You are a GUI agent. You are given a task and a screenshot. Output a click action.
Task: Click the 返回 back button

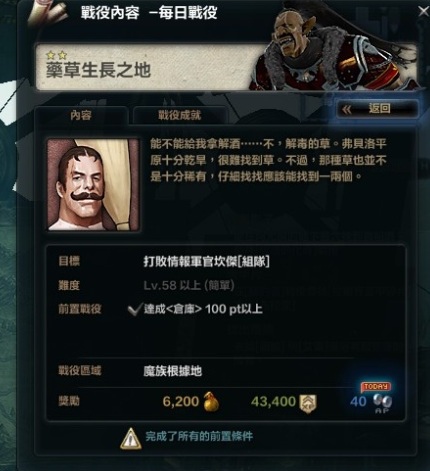(378, 109)
